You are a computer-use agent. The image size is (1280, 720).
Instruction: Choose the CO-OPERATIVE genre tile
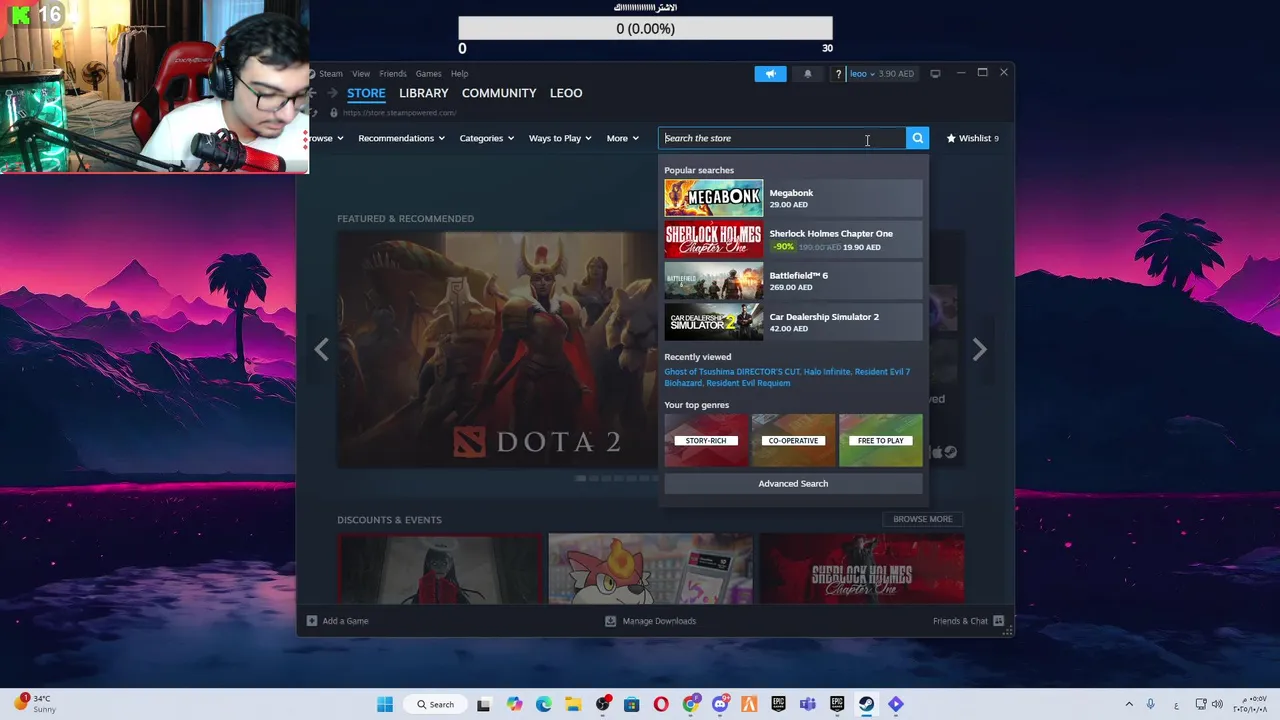[793, 440]
